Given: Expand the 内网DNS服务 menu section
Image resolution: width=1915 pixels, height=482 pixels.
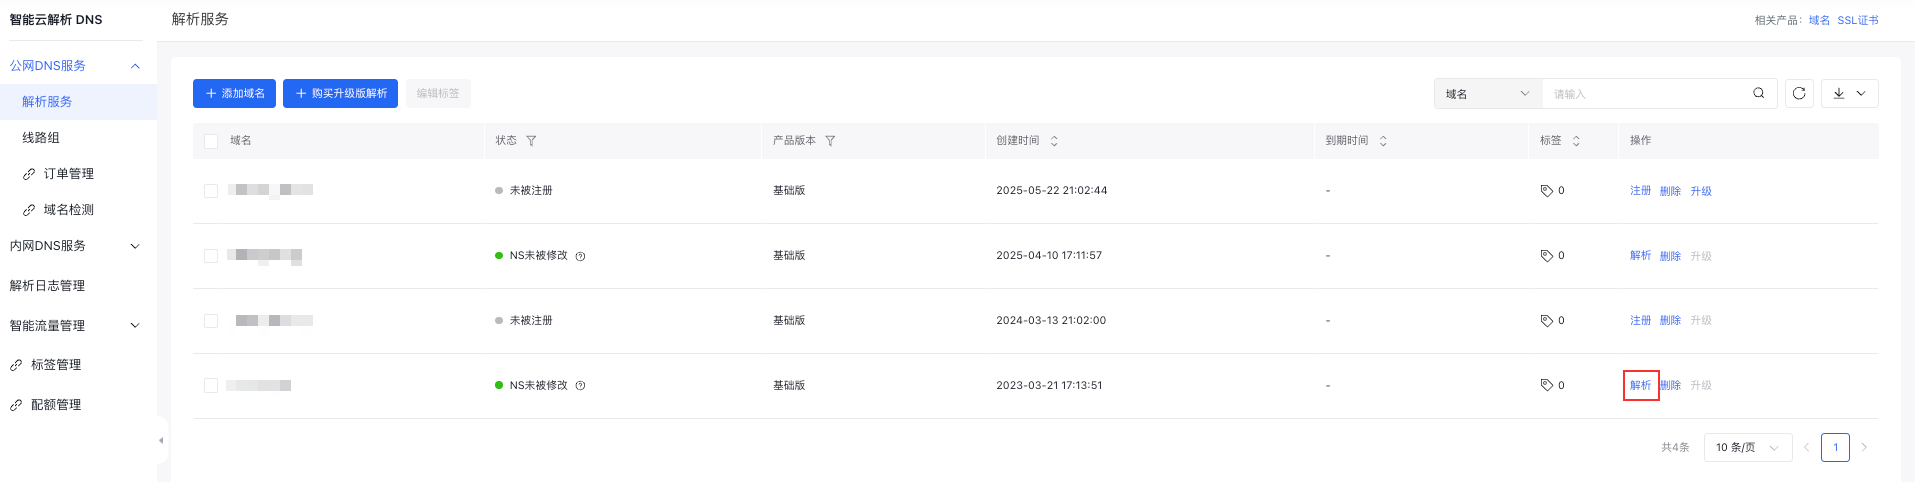Looking at the screenshot, I should click(135, 246).
